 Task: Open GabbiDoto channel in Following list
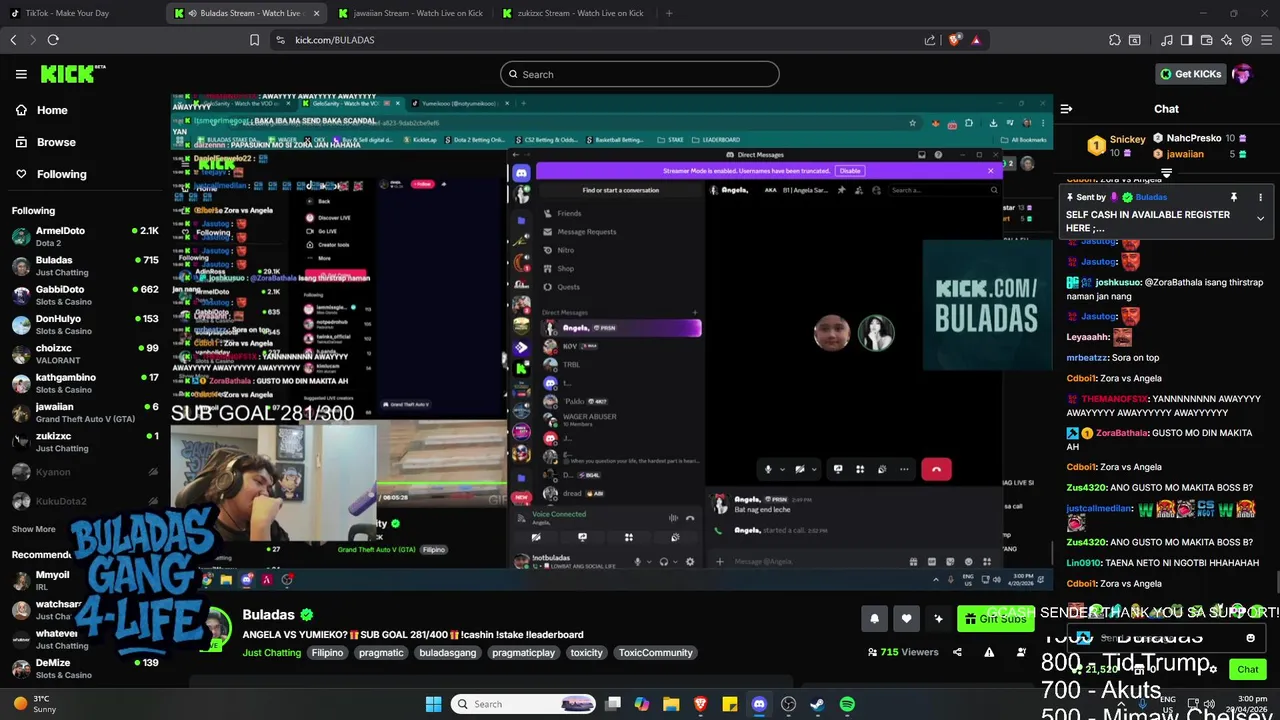click(x=85, y=295)
